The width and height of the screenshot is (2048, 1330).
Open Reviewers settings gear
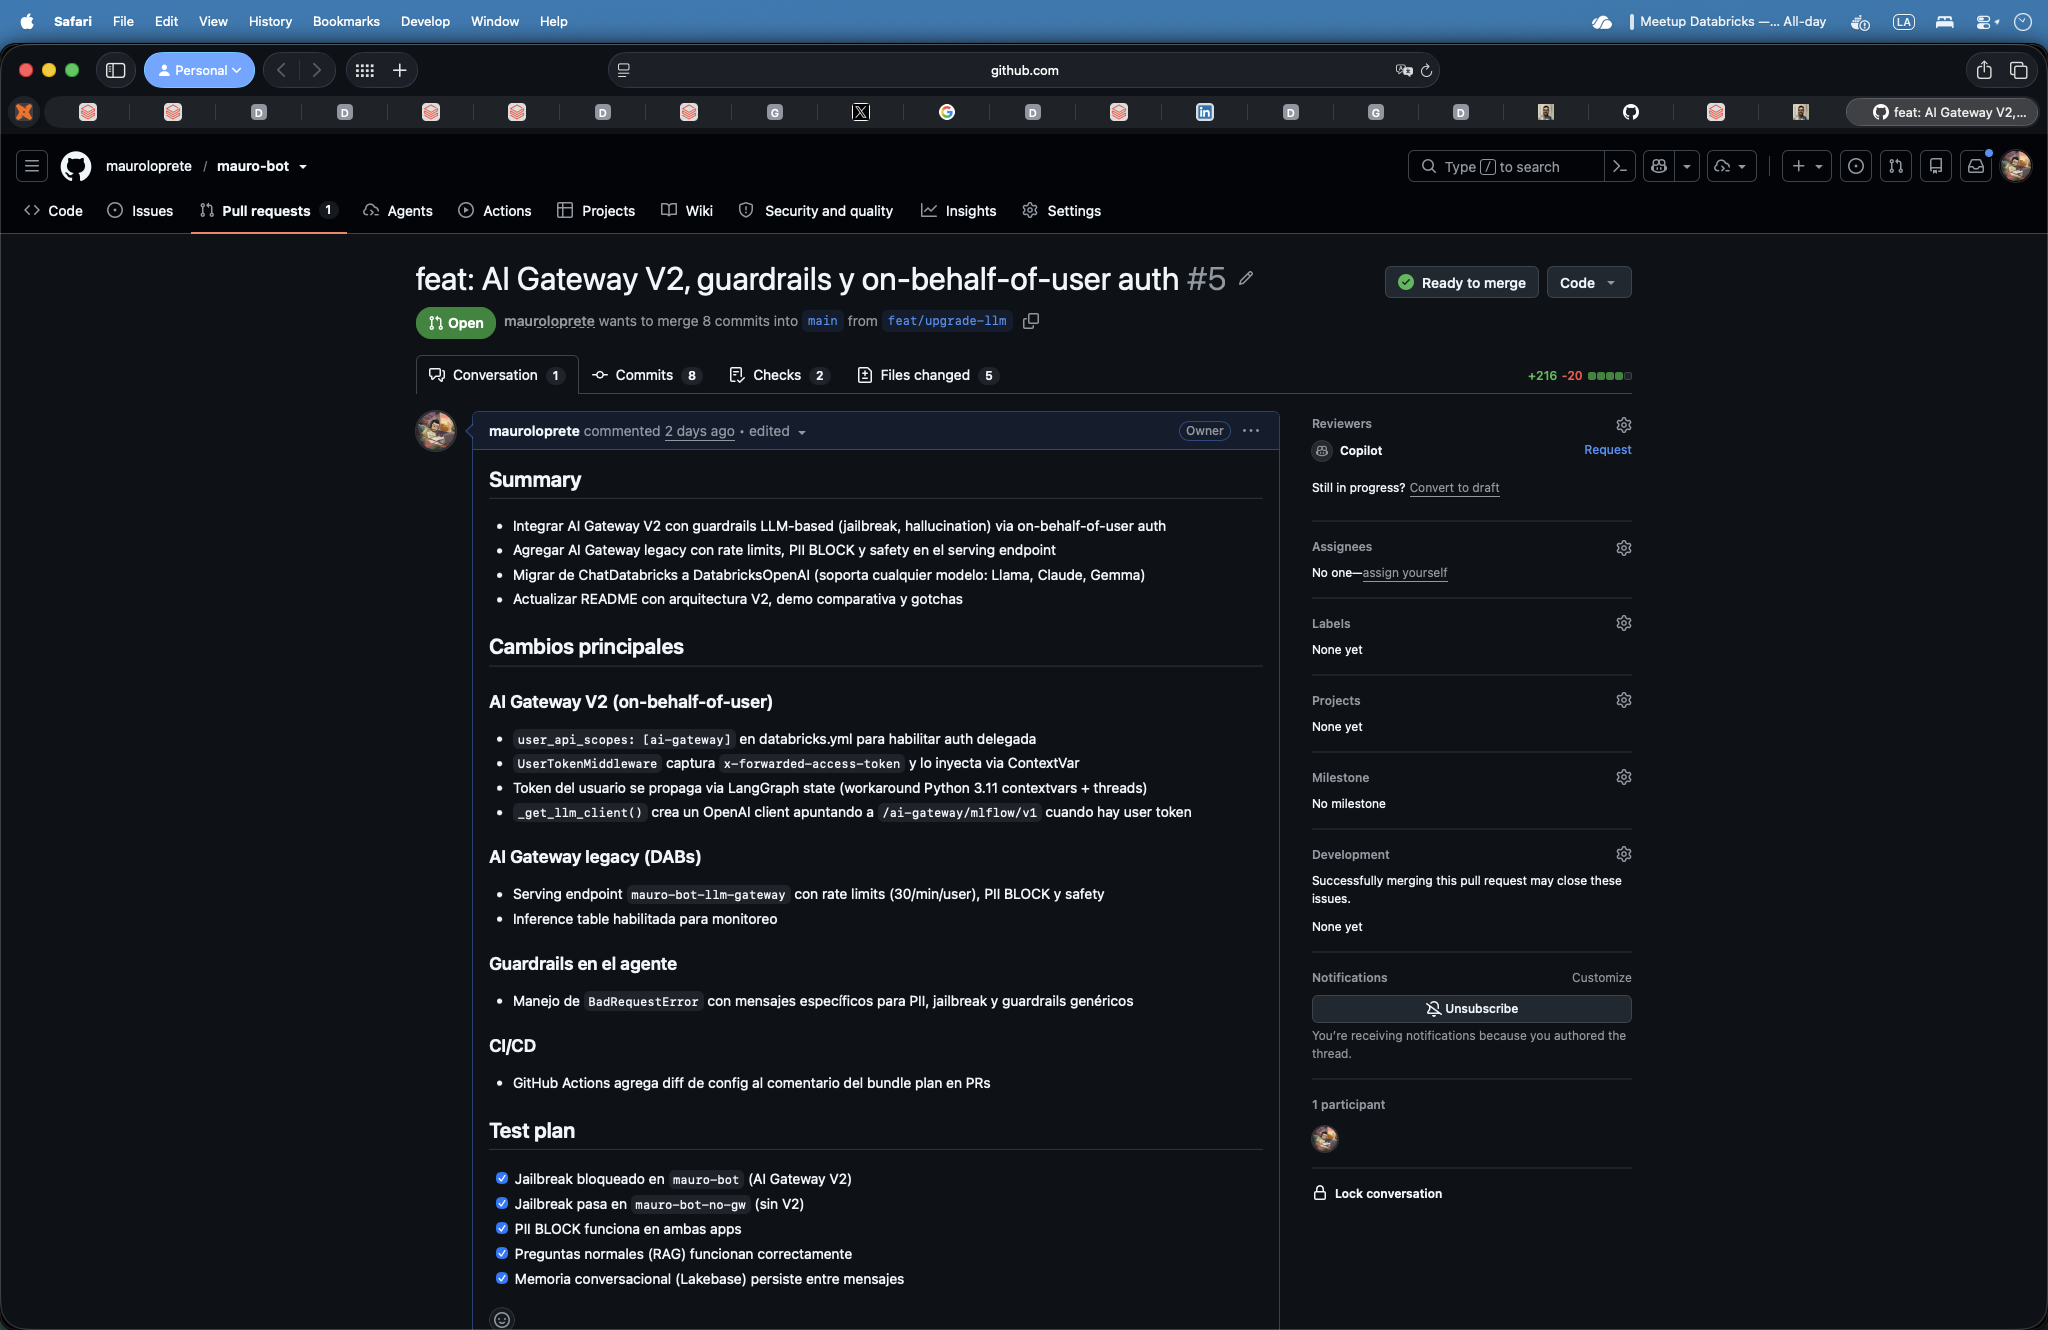point(1624,425)
